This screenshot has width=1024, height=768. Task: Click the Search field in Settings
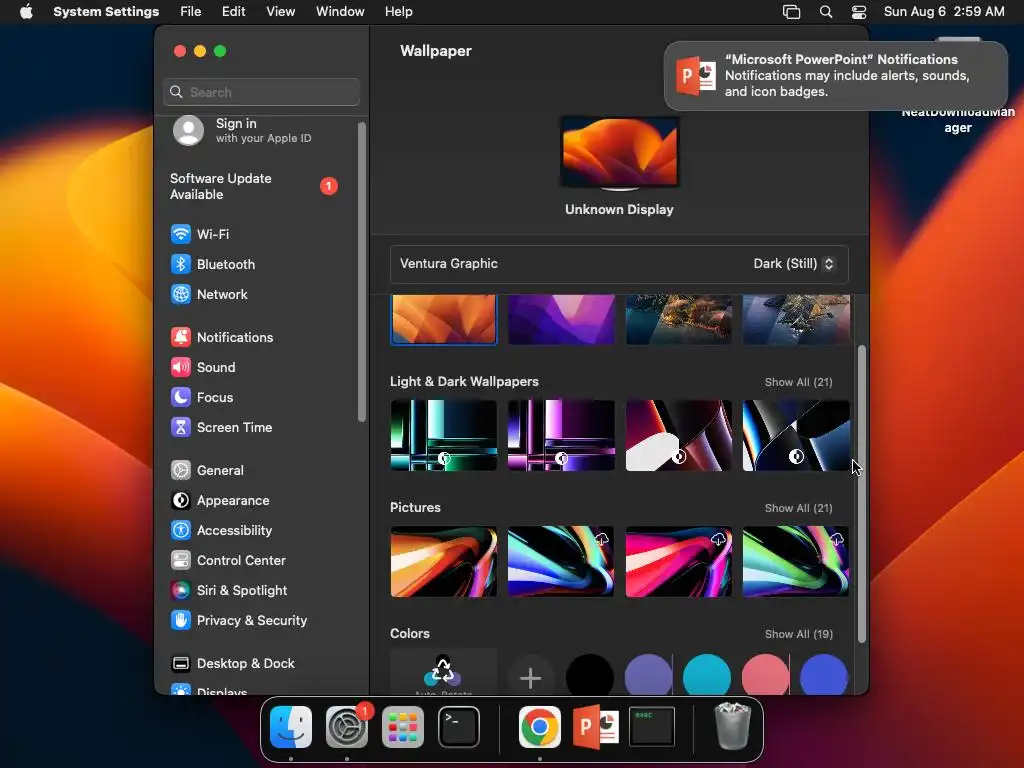[261, 92]
